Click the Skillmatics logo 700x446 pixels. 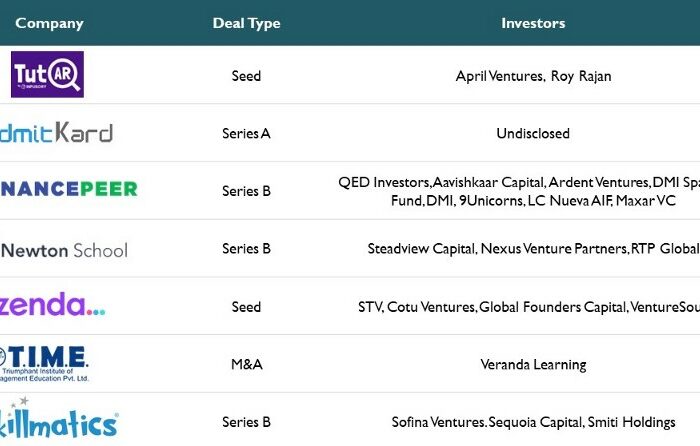coord(58,418)
